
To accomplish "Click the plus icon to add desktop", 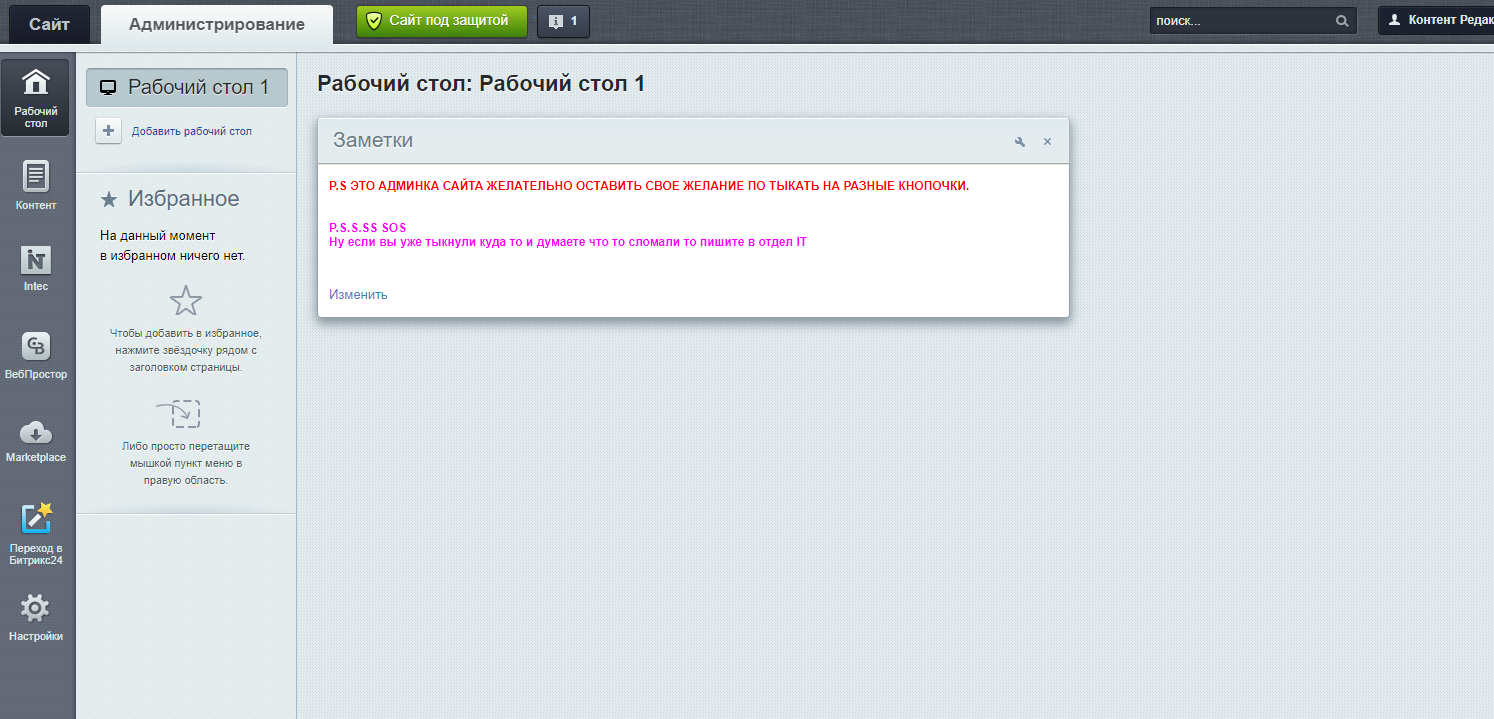I will pyautogui.click(x=108, y=131).
